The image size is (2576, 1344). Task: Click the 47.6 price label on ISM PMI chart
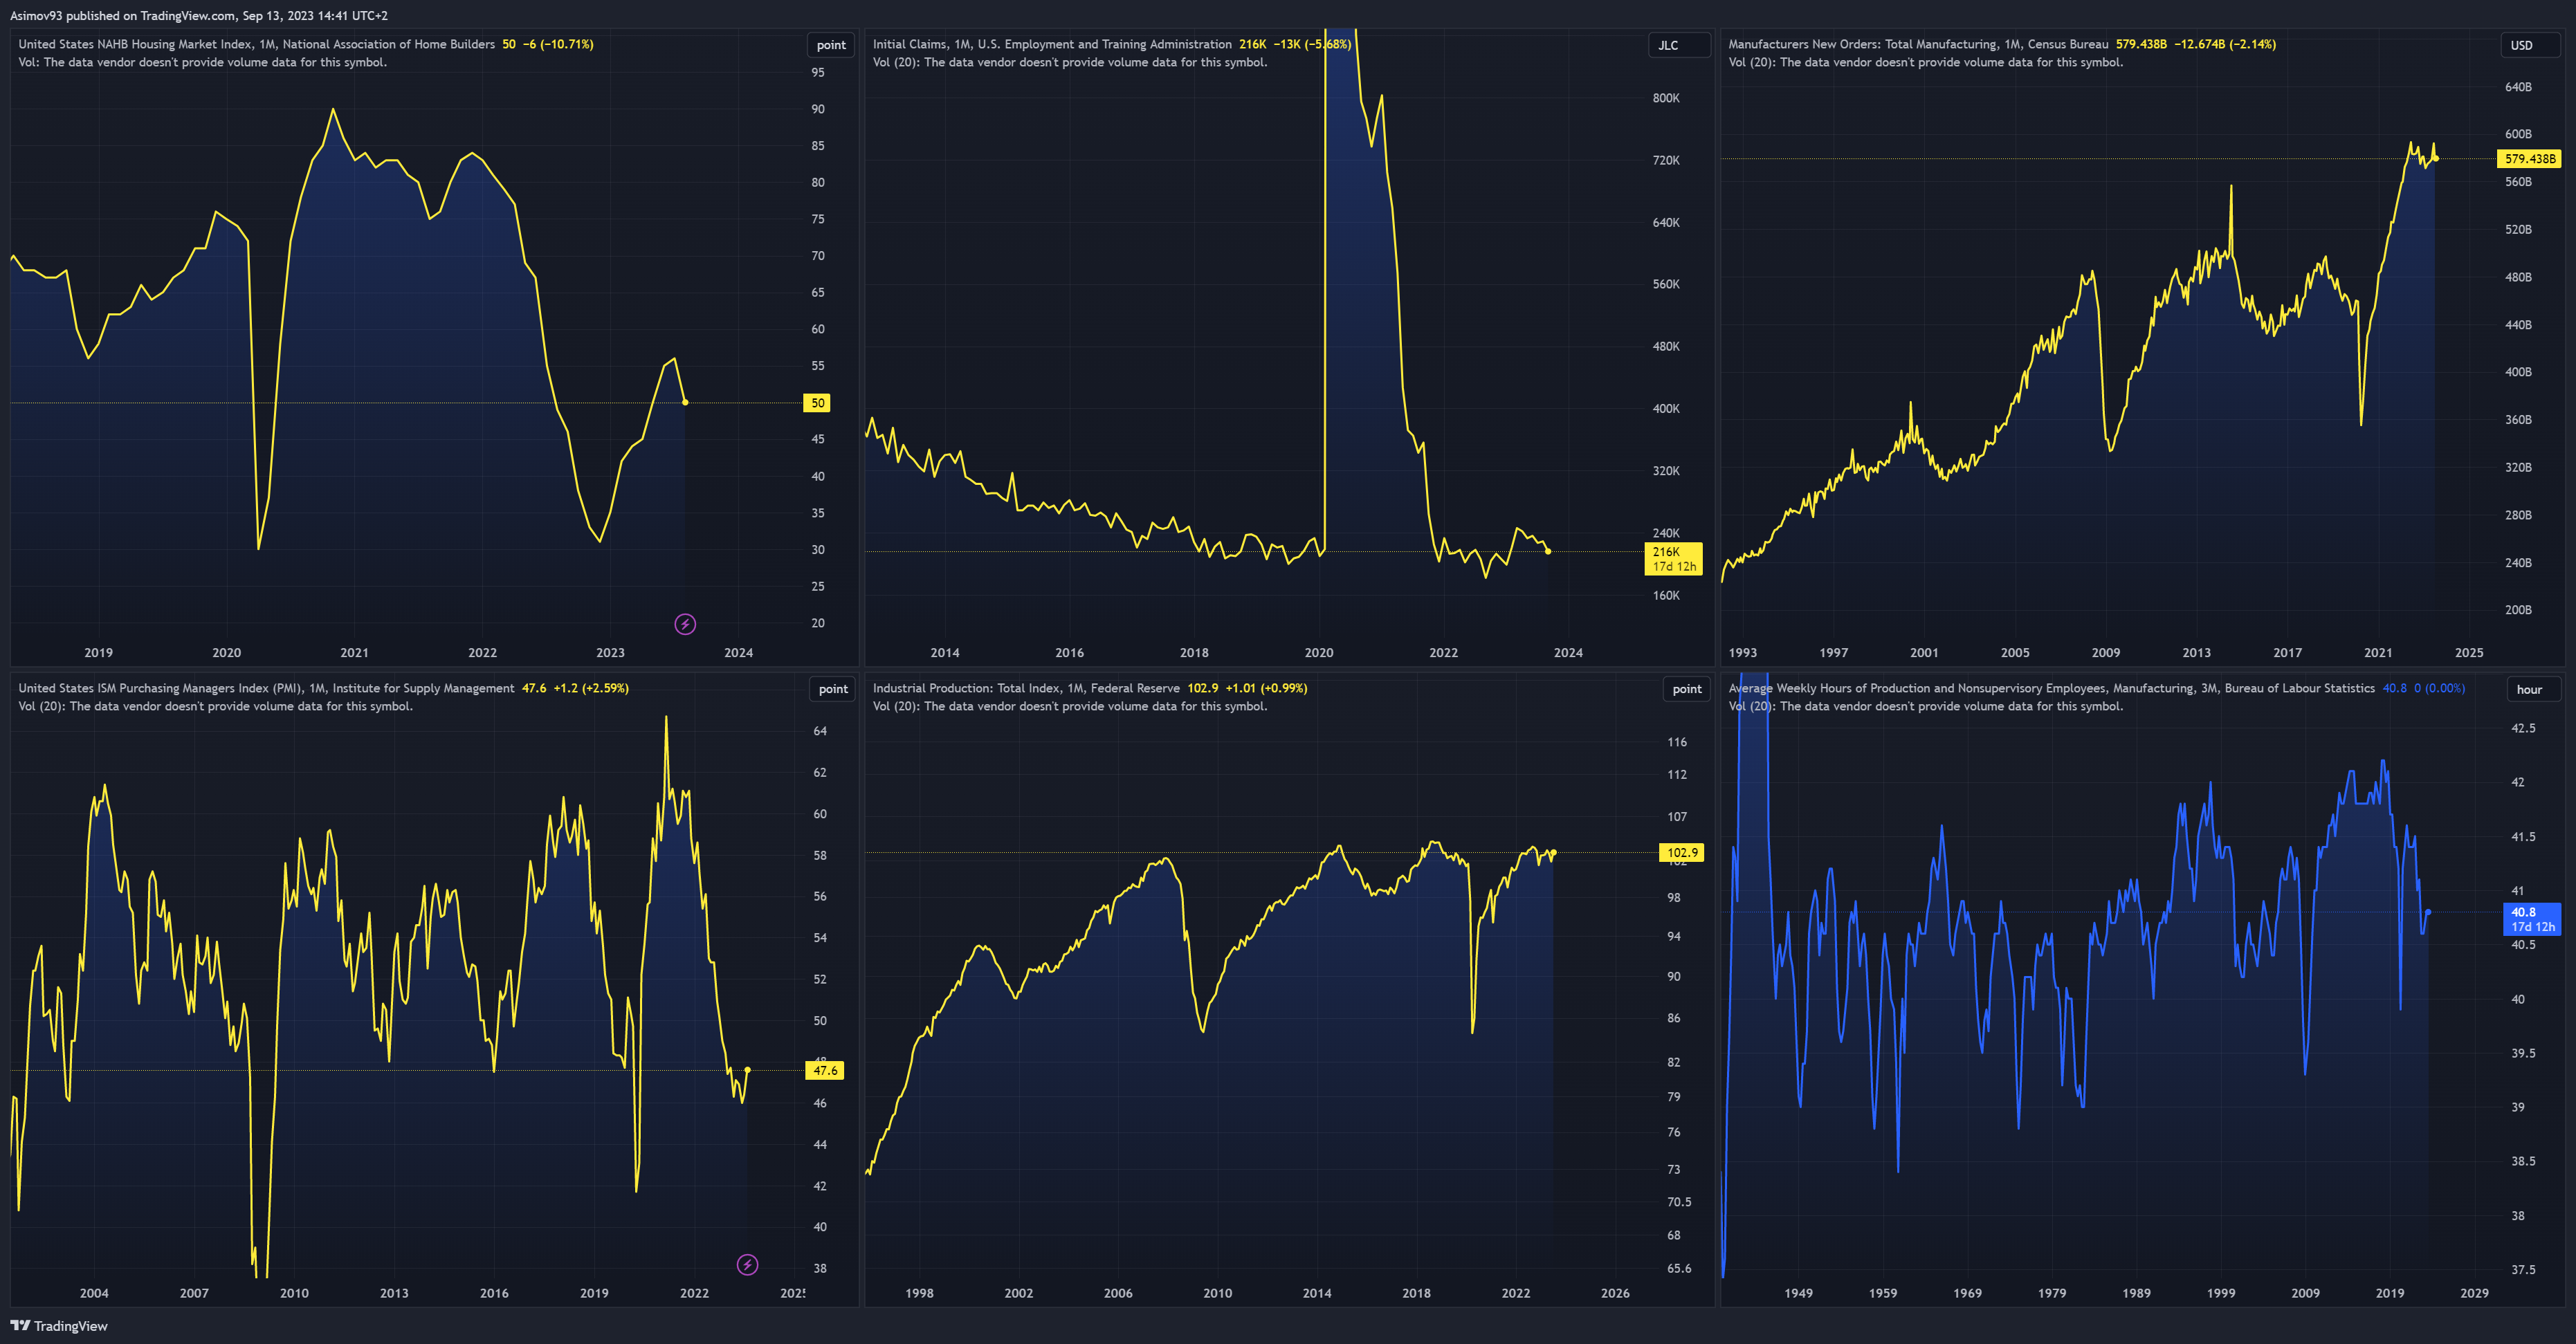825,1070
